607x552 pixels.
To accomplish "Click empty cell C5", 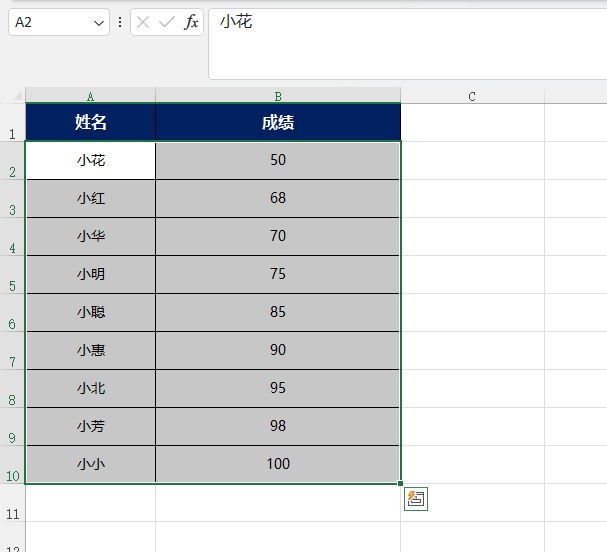I will (x=473, y=274).
